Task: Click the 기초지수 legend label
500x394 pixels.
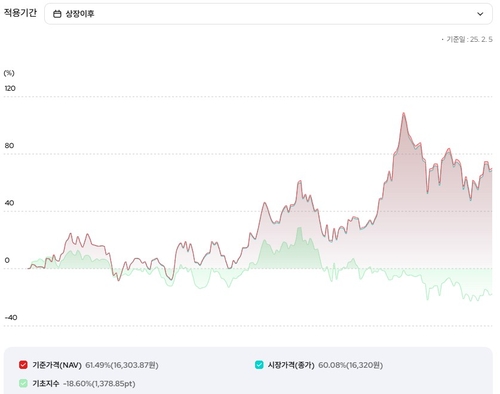Action: coord(46,384)
